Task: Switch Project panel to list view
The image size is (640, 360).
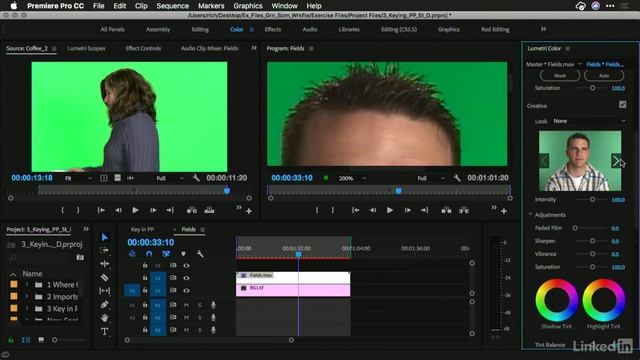Action: point(26,340)
